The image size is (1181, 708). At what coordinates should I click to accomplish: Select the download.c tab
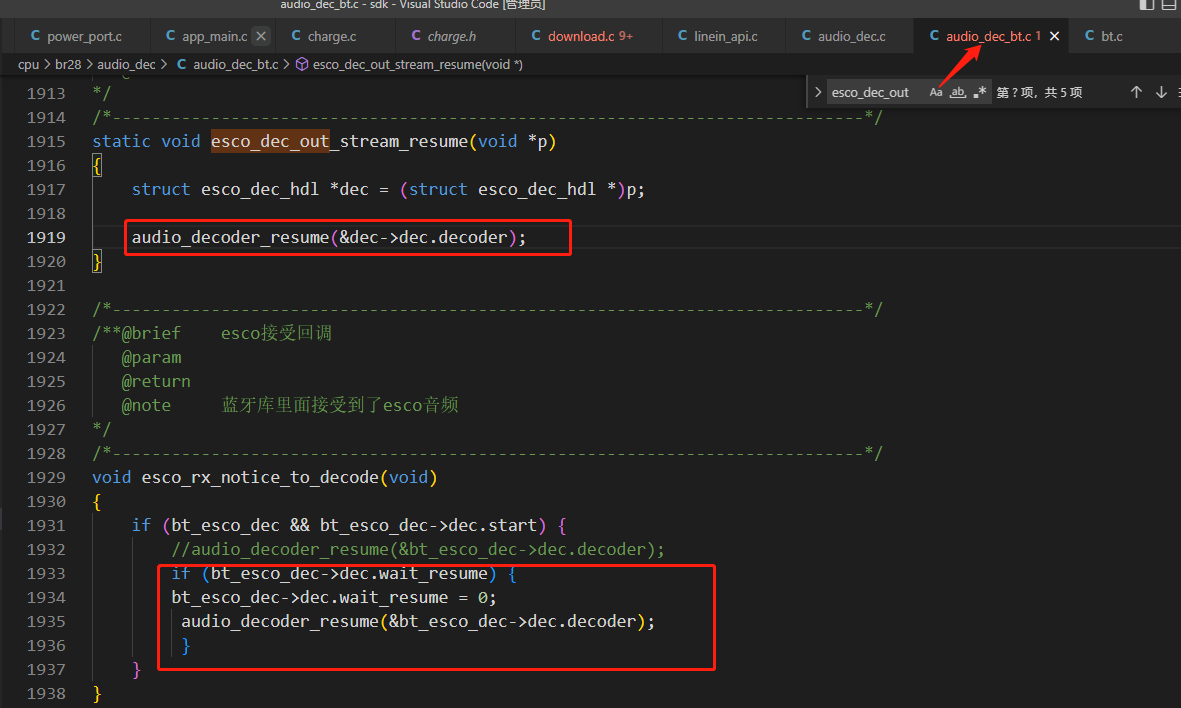pyautogui.click(x=581, y=36)
